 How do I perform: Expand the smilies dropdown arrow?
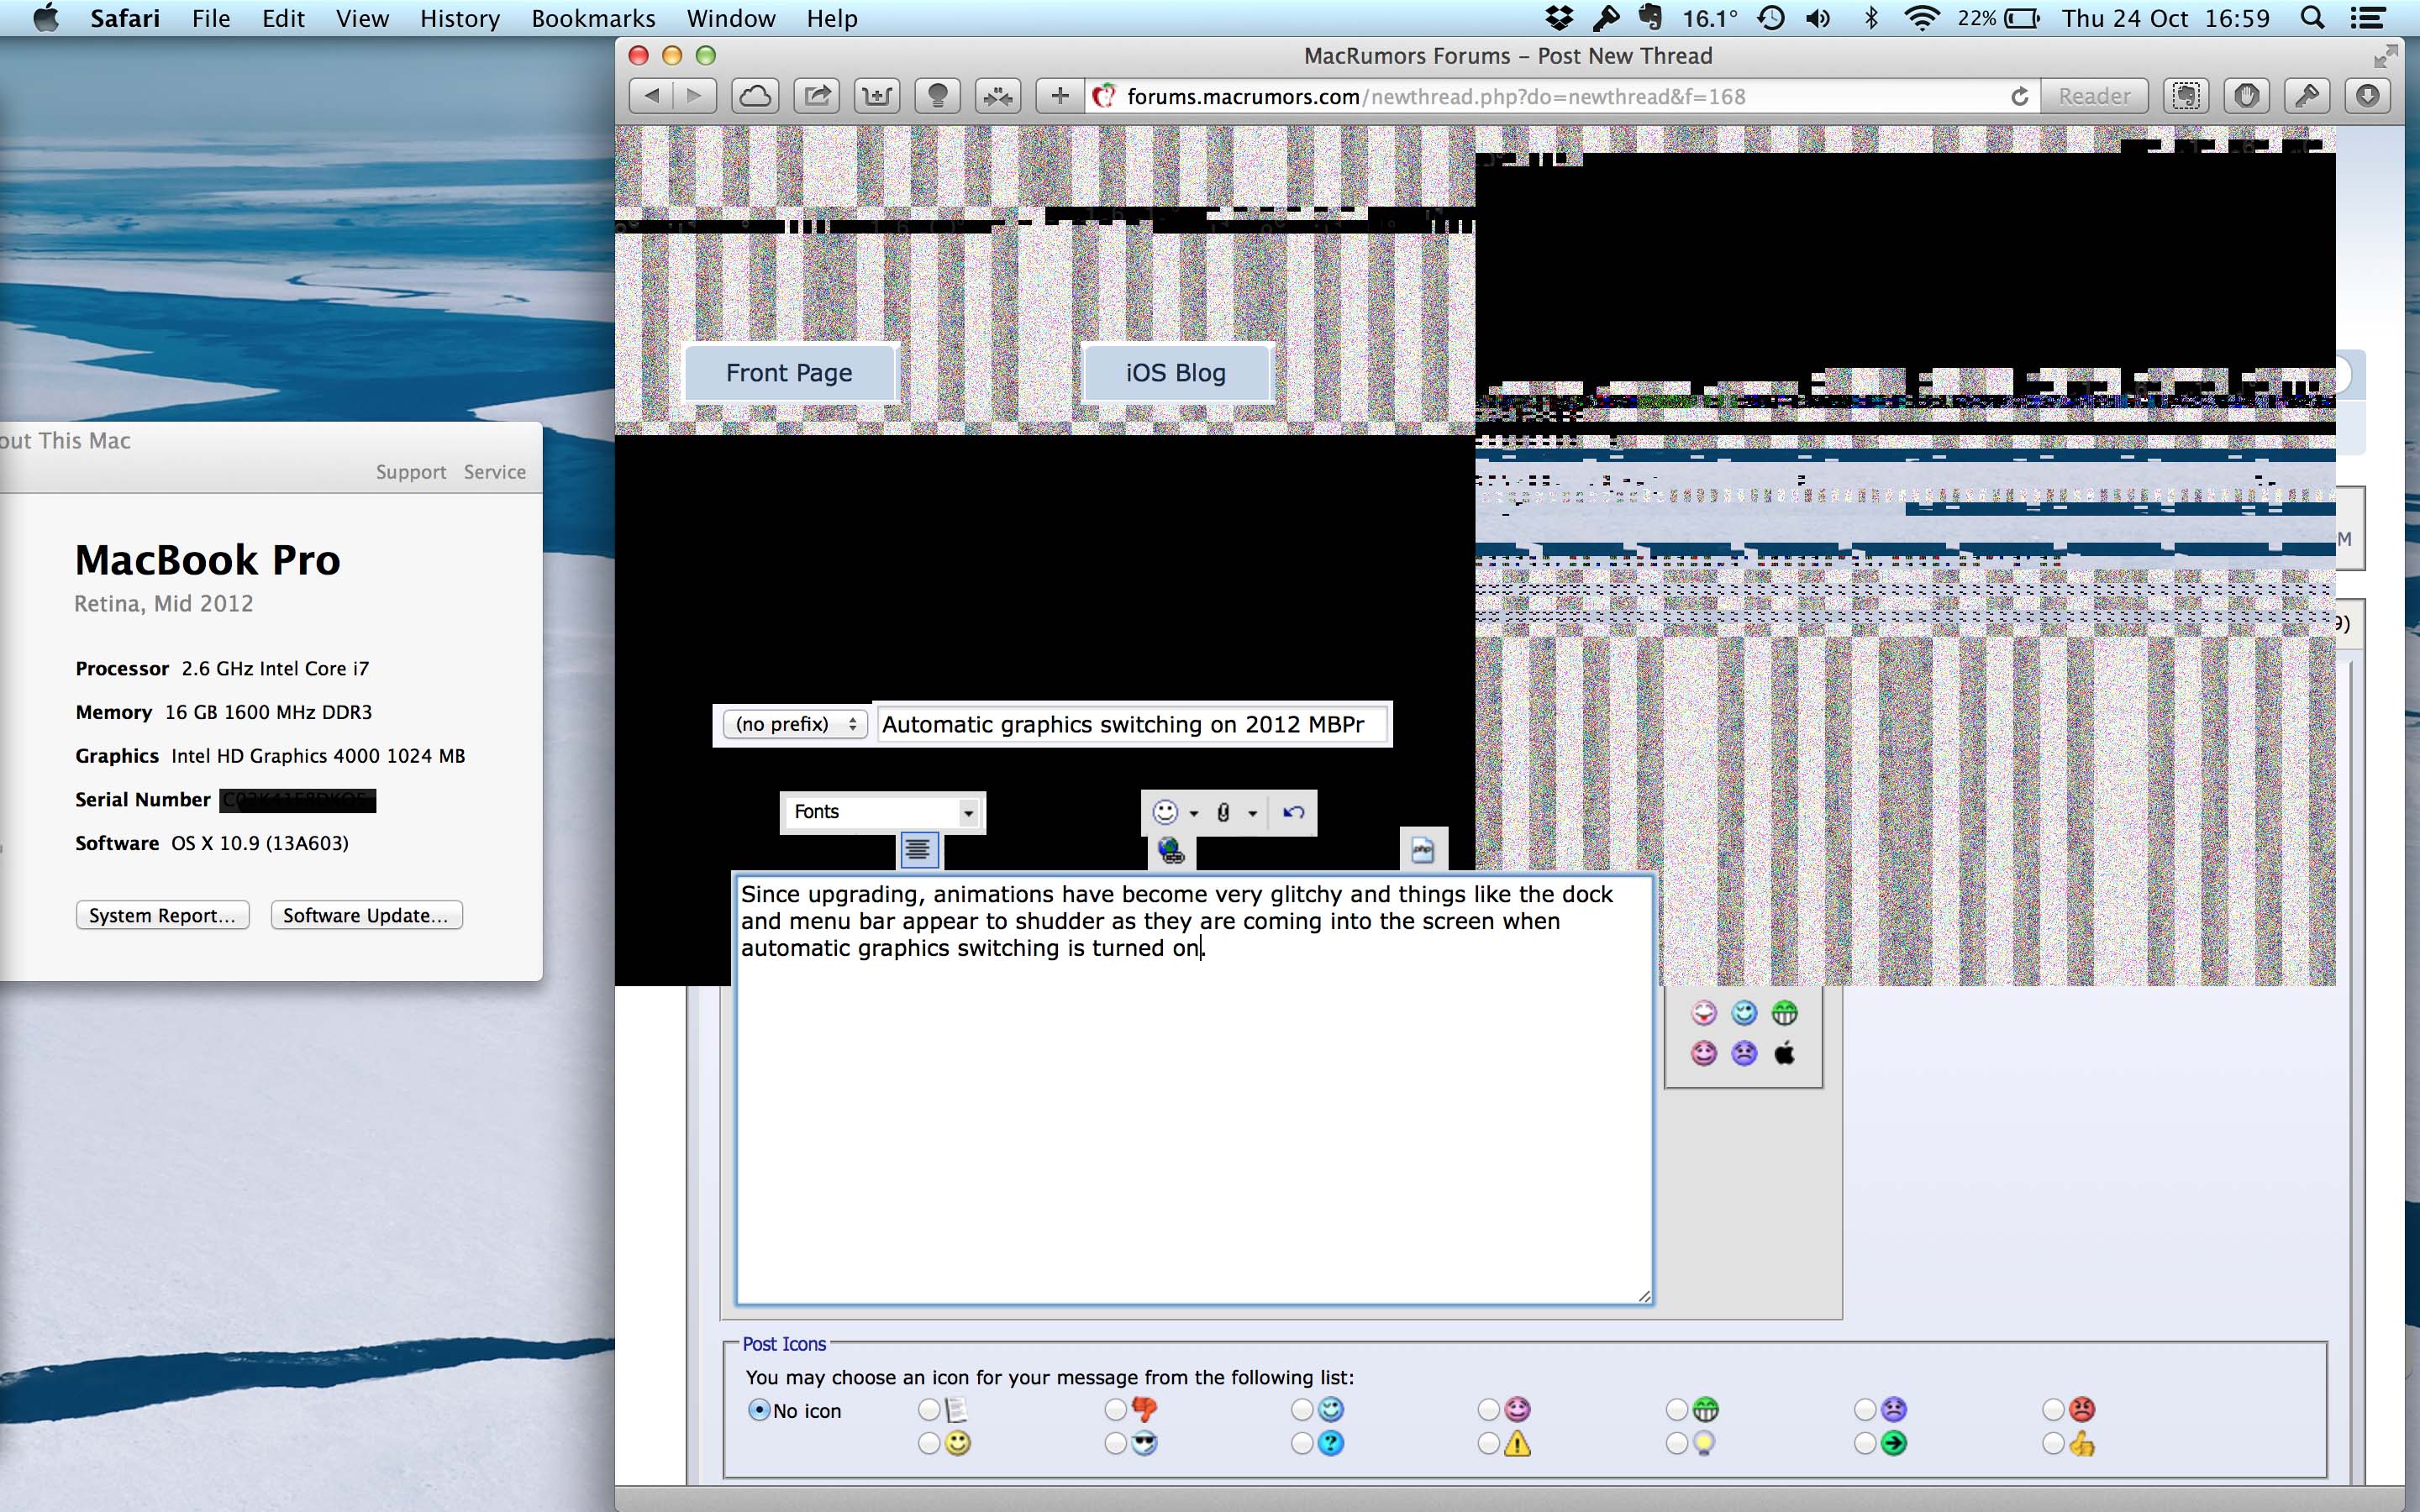[1193, 813]
